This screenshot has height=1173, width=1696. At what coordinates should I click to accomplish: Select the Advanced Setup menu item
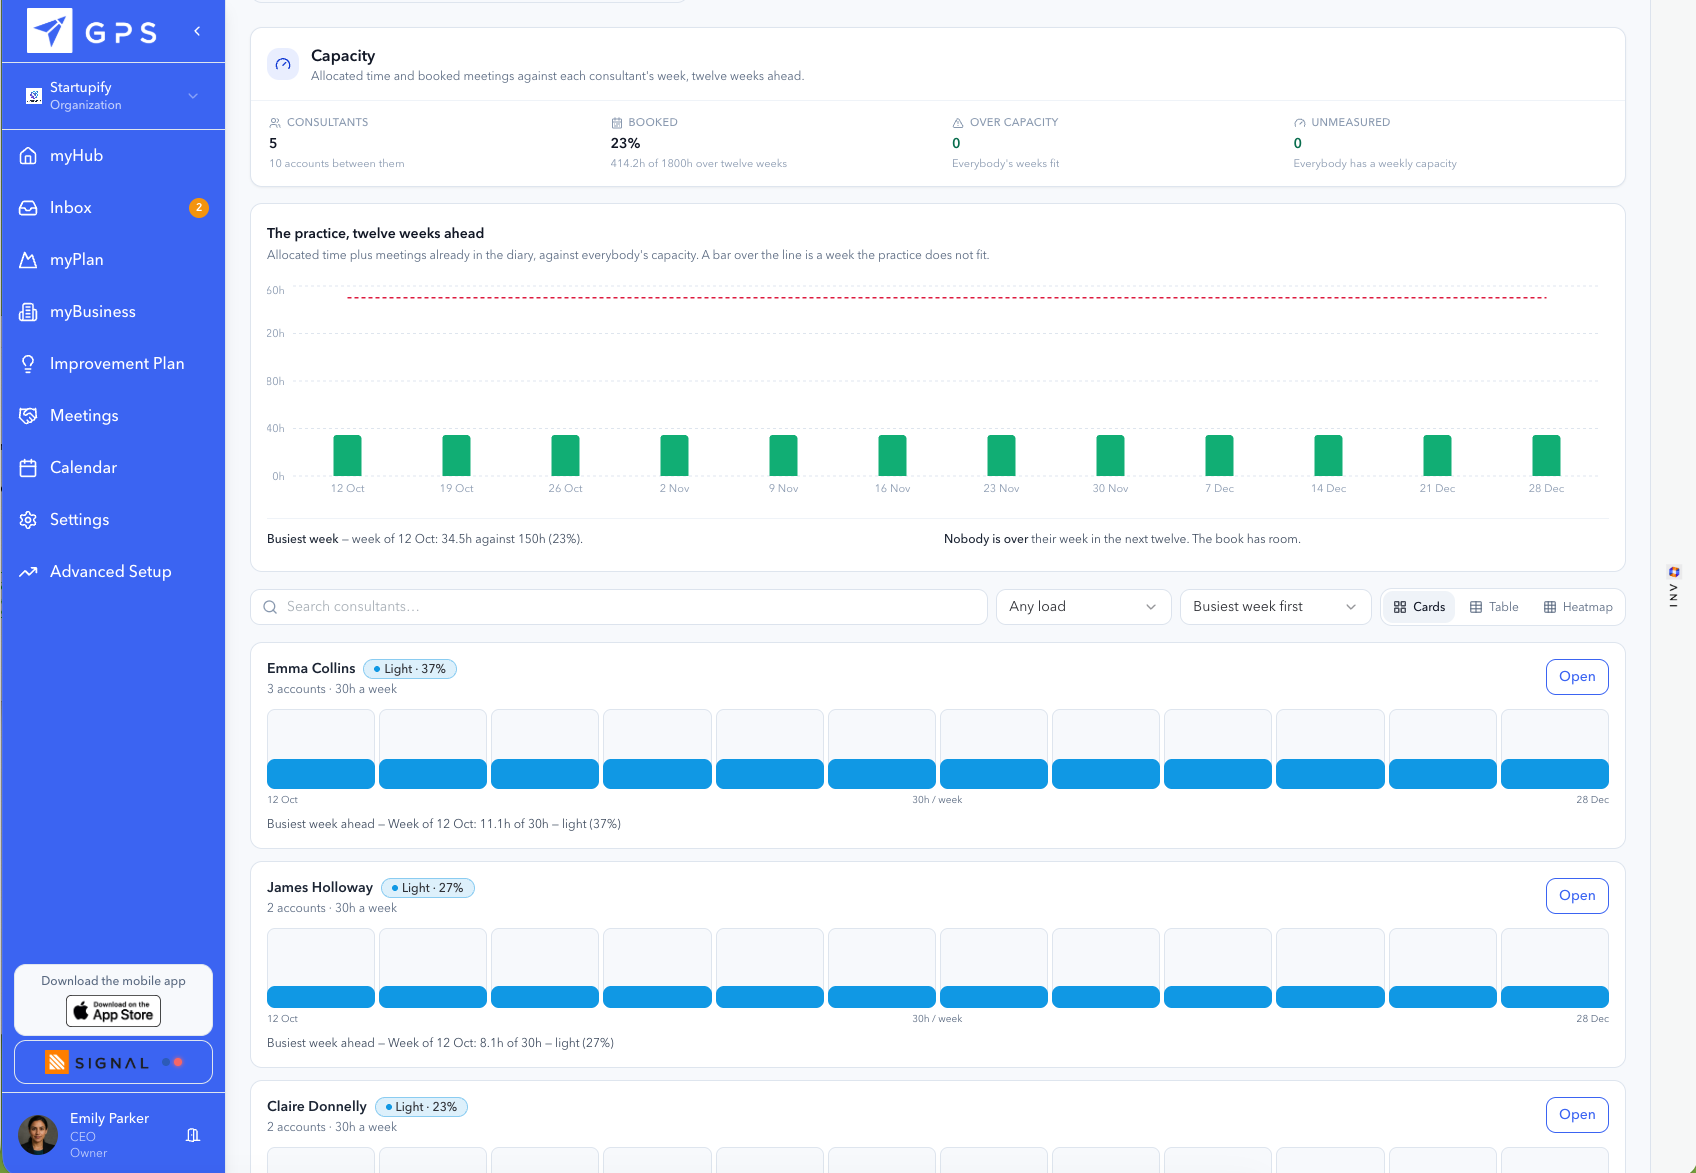113,572
